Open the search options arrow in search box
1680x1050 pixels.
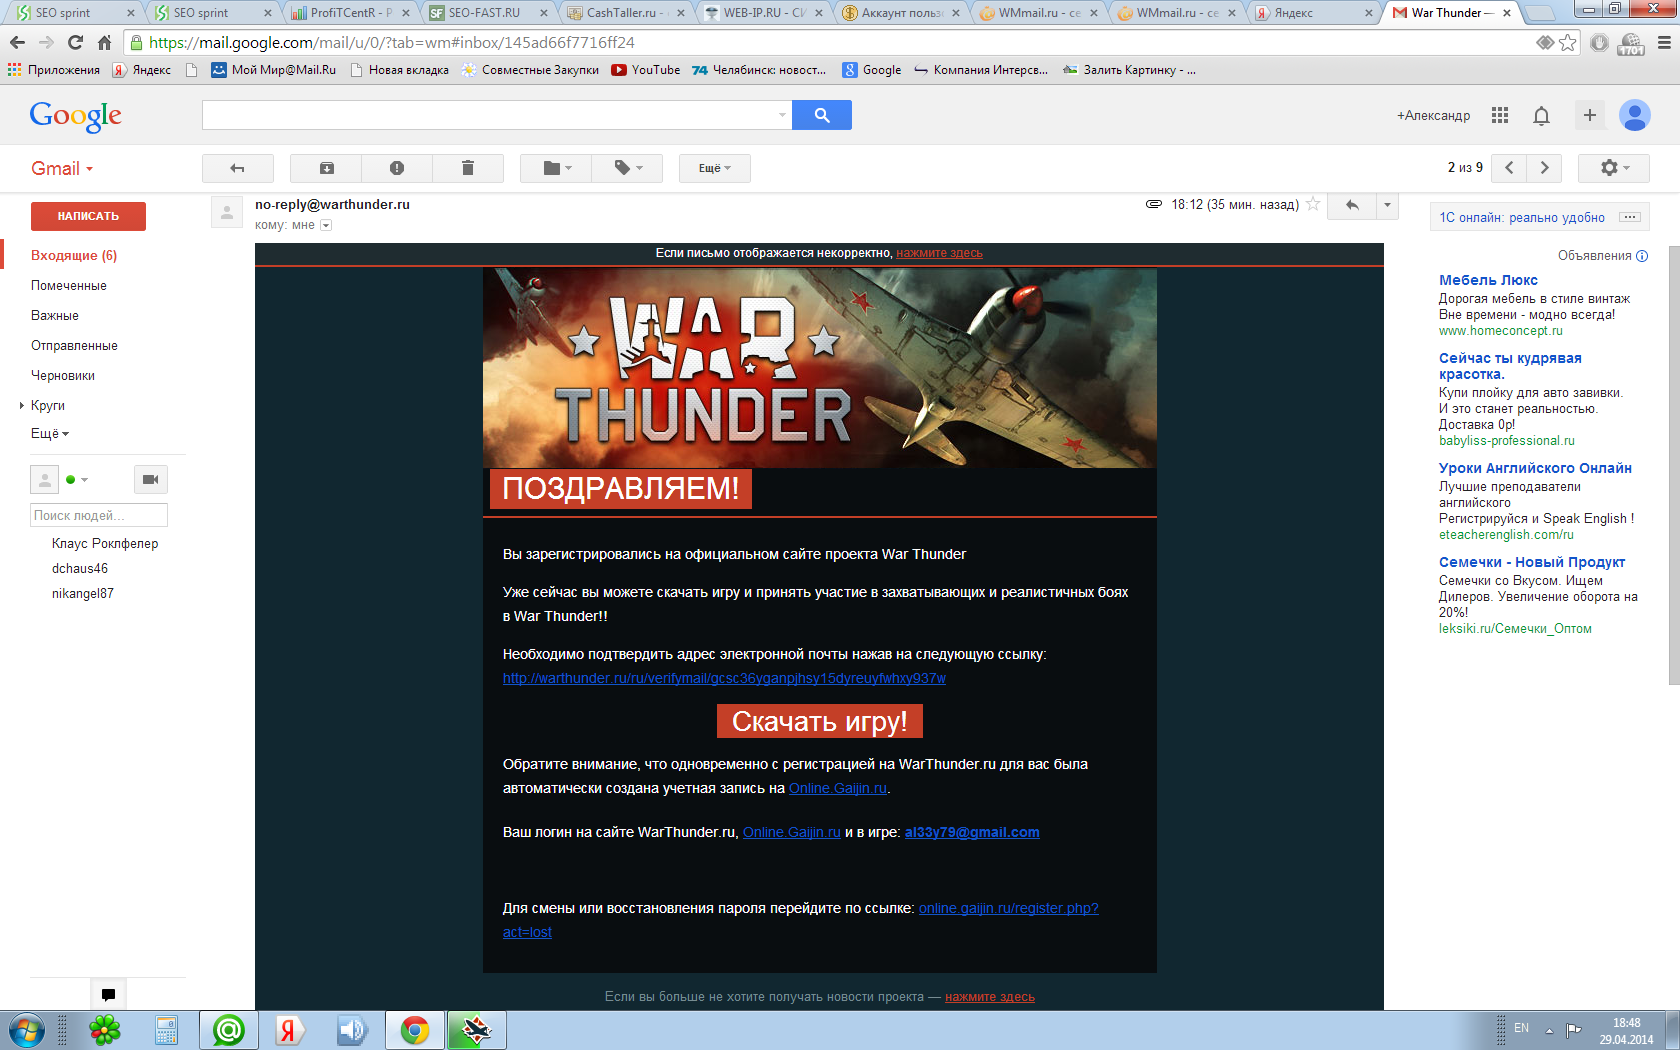pyautogui.click(x=782, y=115)
